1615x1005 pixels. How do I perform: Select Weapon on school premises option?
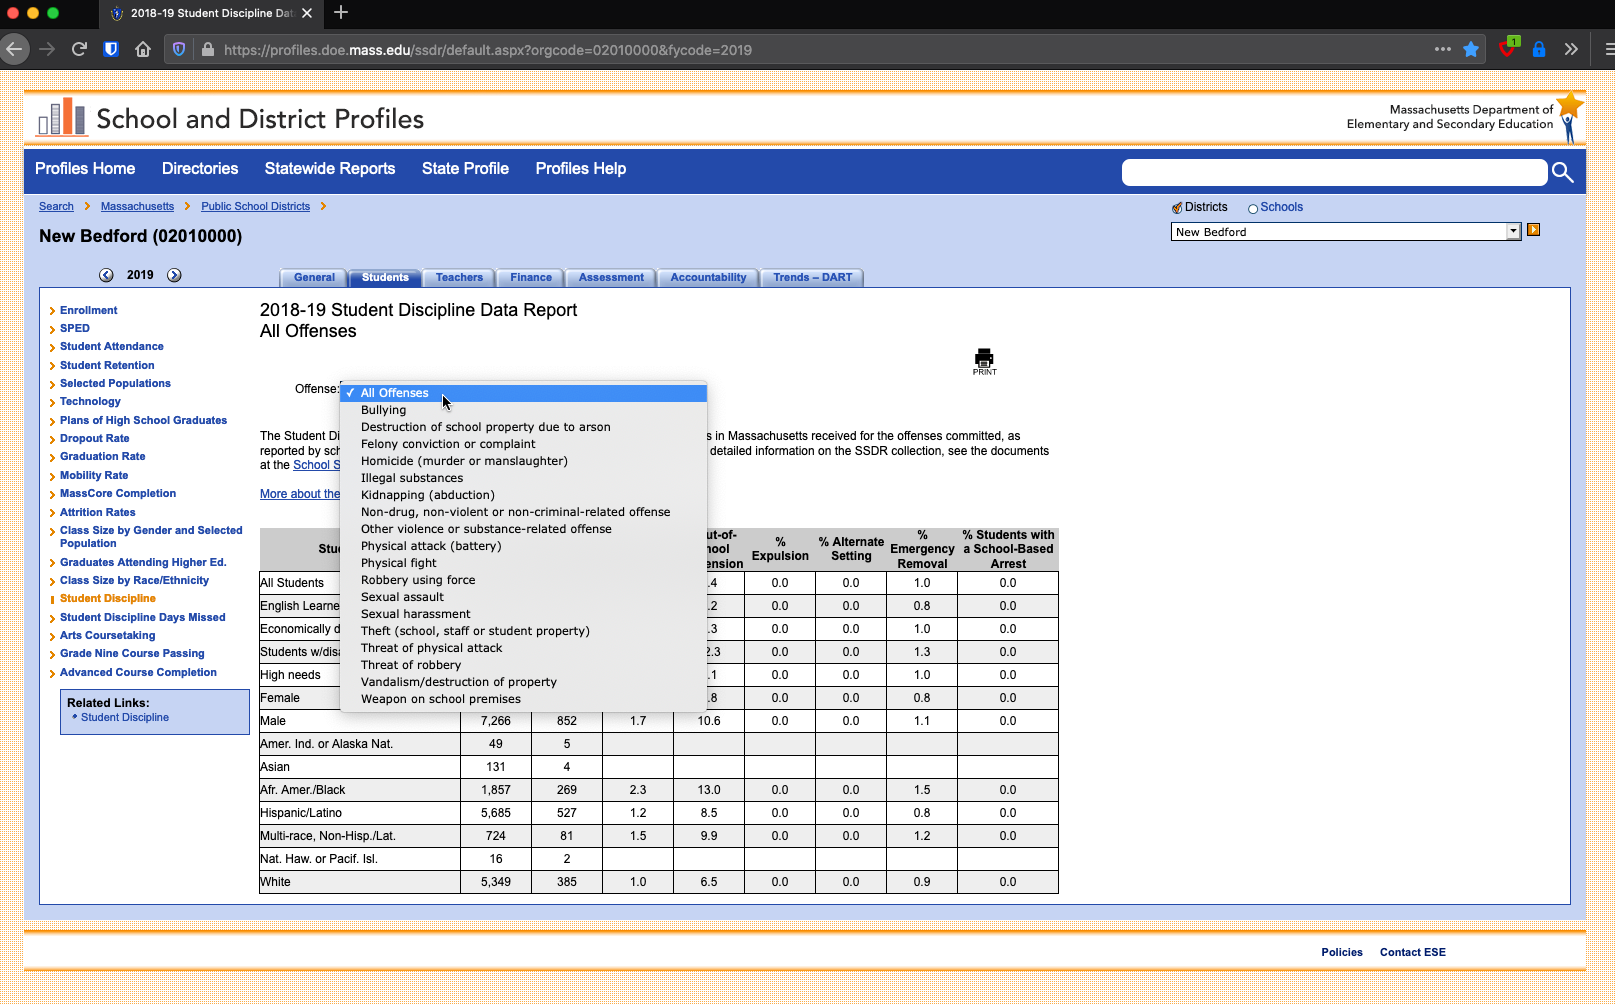(x=523, y=699)
